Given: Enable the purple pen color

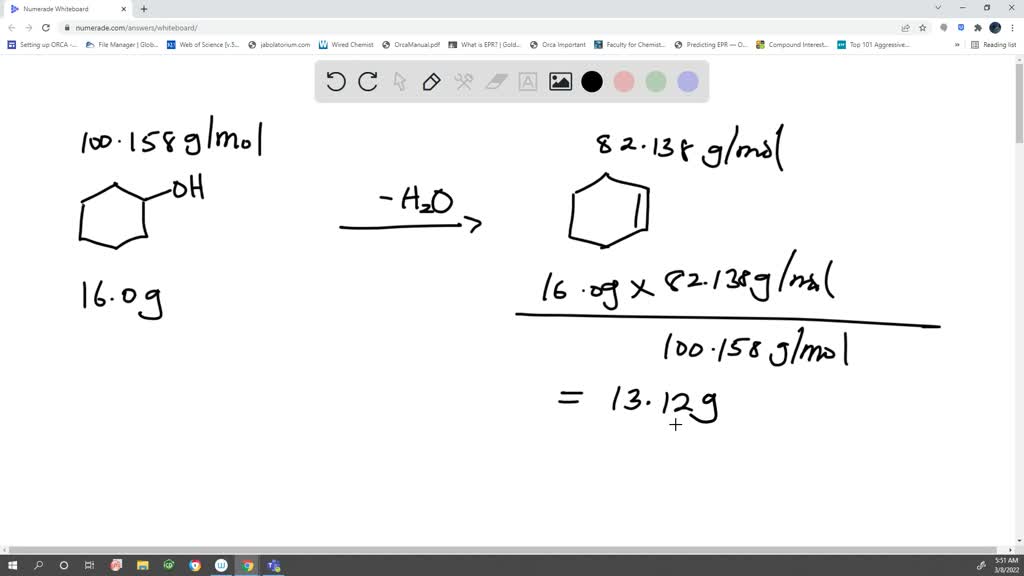Looking at the screenshot, I should coord(688,82).
